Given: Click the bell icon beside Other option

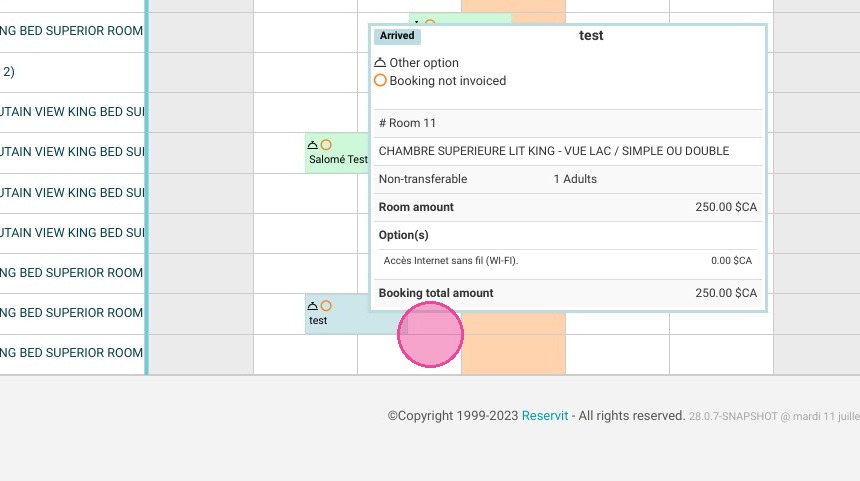Looking at the screenshot, I should point(380,63).
